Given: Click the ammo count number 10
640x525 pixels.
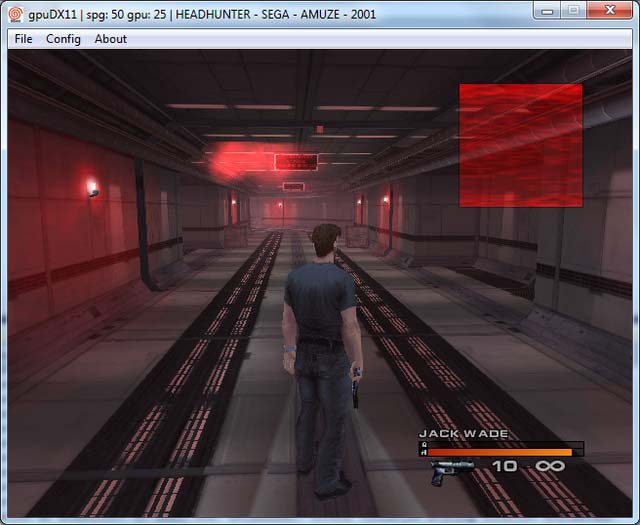Looking at the screenshot, I should pos(504,467).
